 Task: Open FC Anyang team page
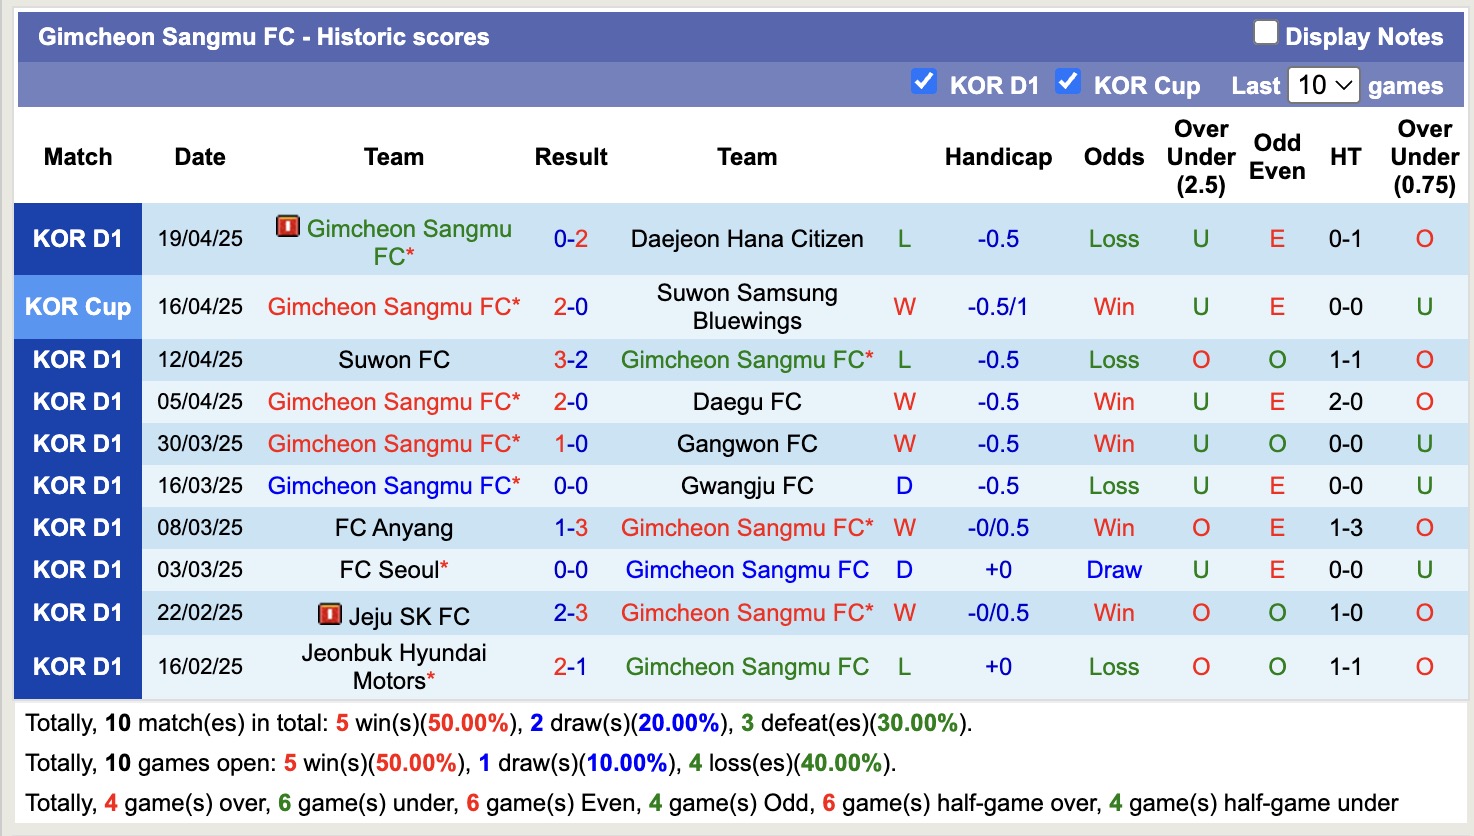pyautogui.click(x=393, y=528)
